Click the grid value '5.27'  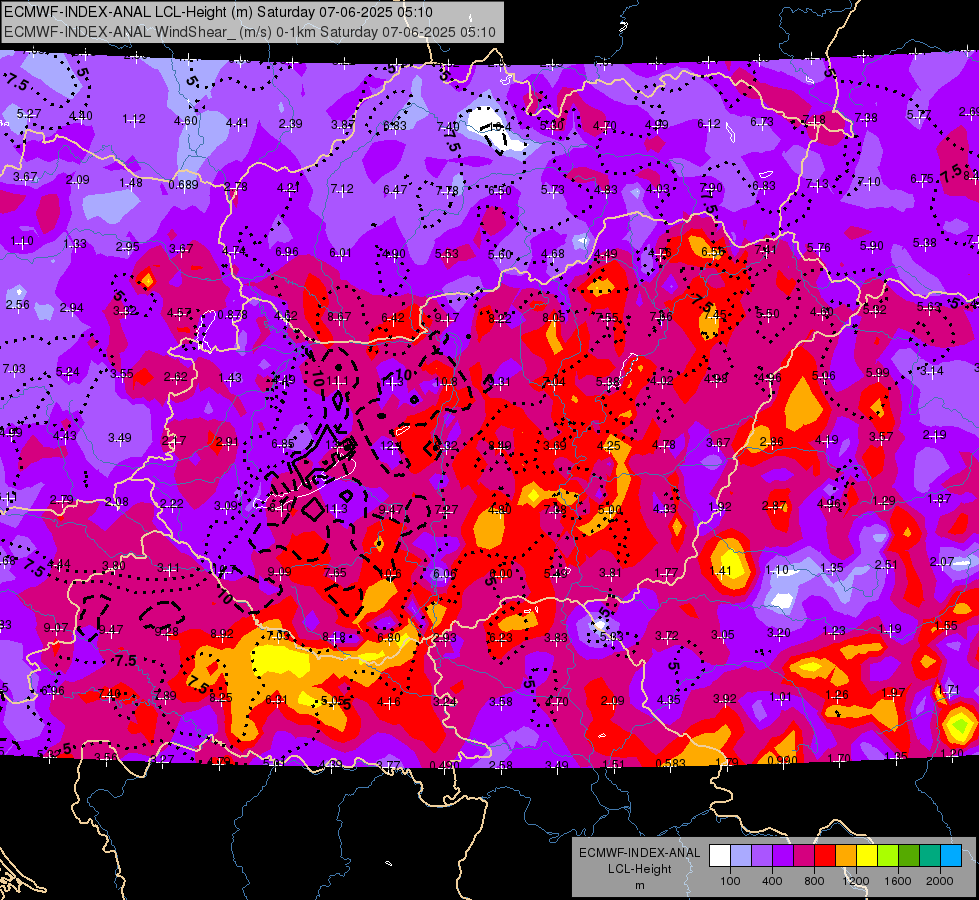(x=29, y=114)
